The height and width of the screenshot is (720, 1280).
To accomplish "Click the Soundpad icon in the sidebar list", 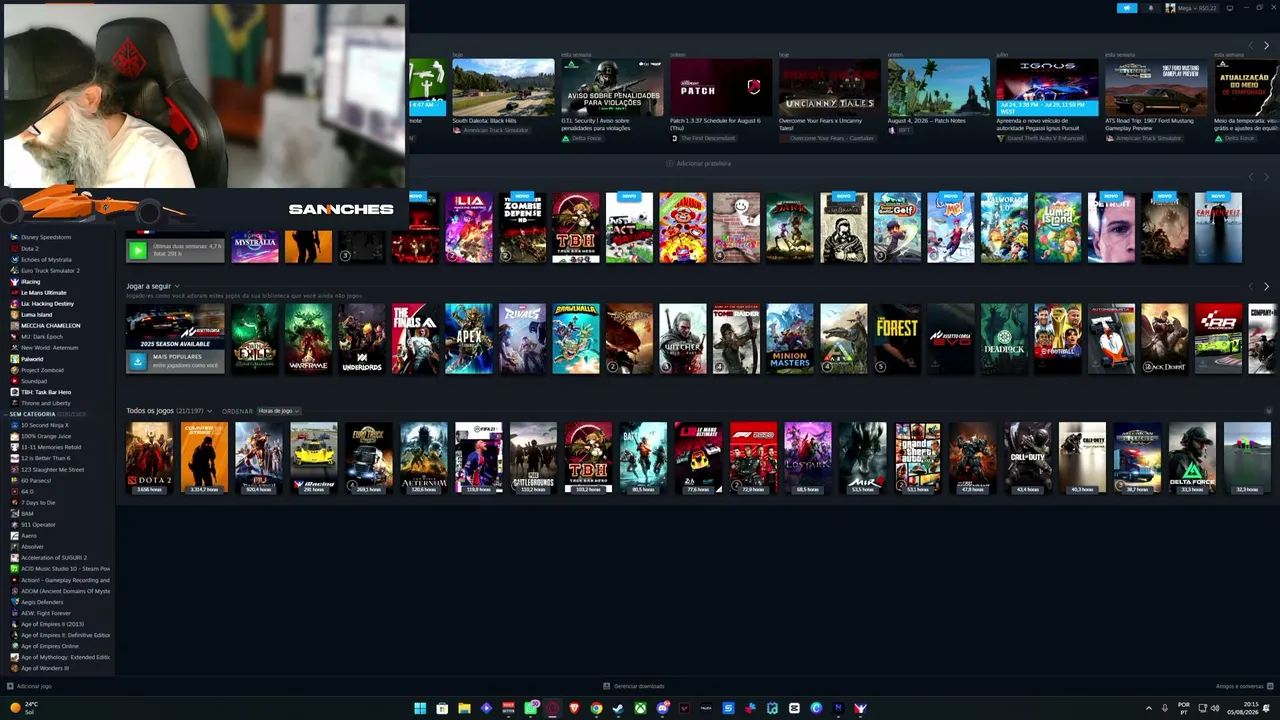I will tap(14, 381).
